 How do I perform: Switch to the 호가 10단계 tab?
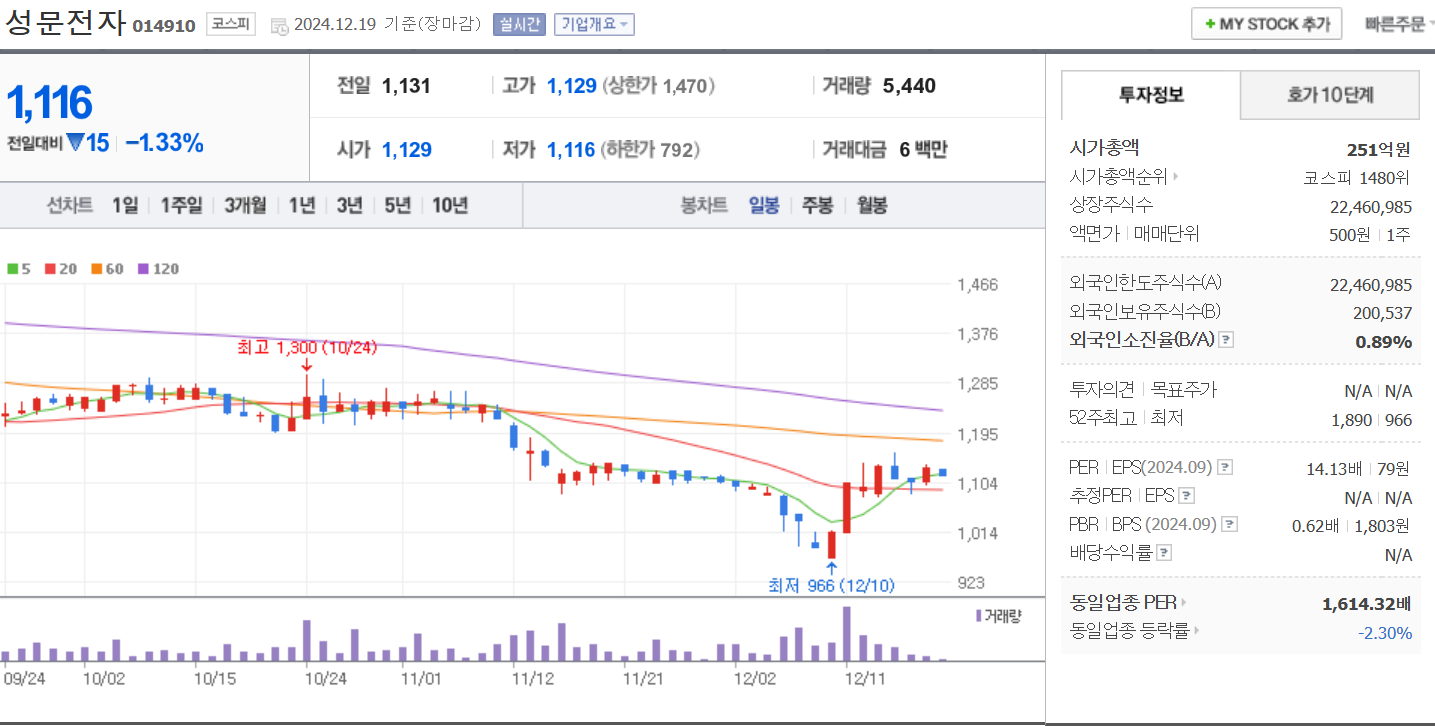point(1329,95)
